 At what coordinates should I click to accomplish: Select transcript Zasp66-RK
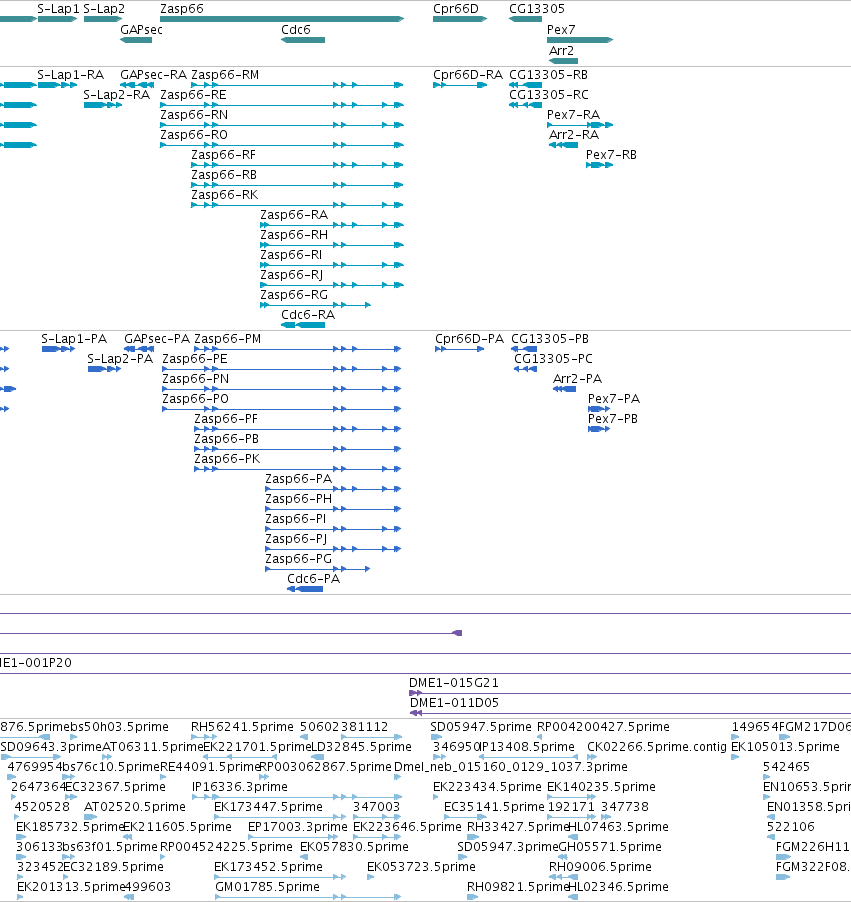224,195
